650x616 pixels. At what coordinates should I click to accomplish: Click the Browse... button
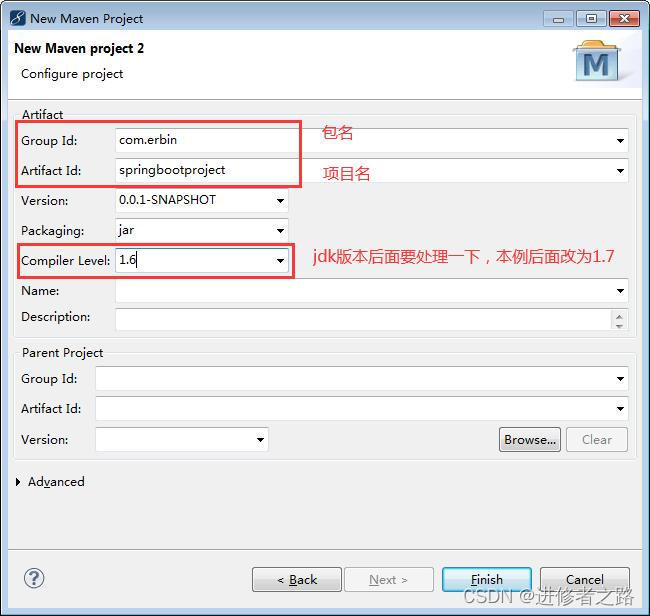pos(530,439)
